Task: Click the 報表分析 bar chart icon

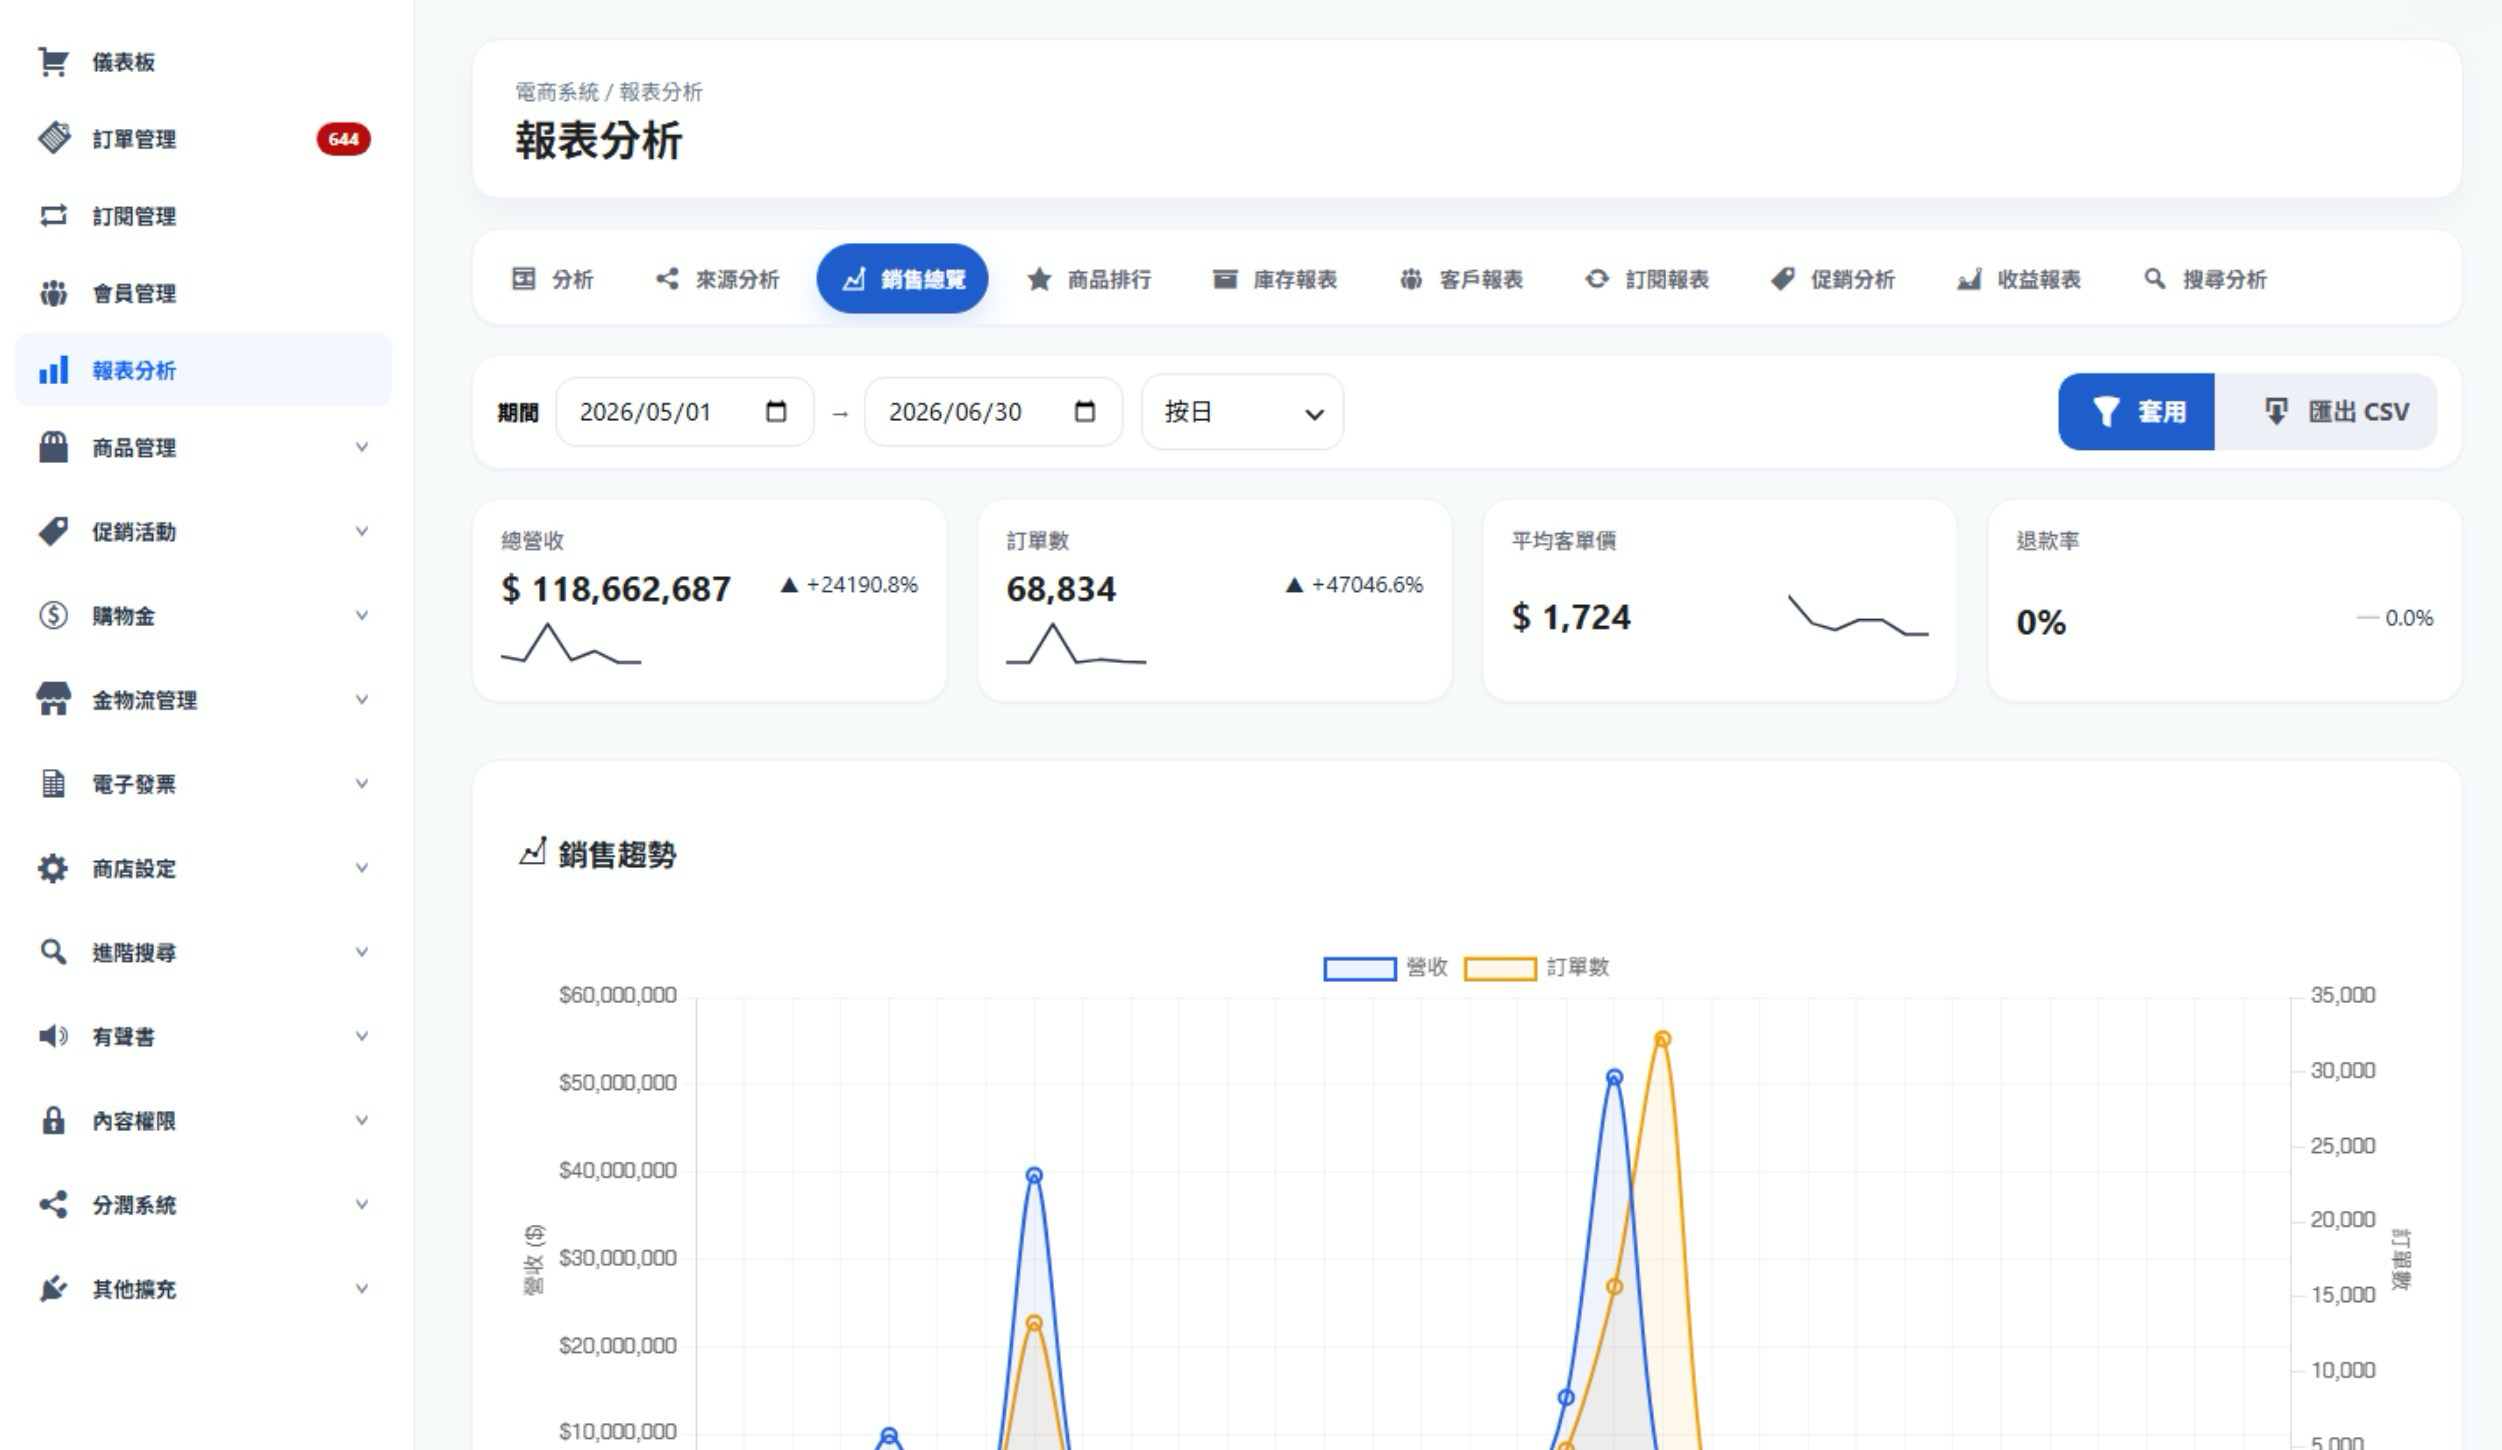Action: click(x=53, y=370)
